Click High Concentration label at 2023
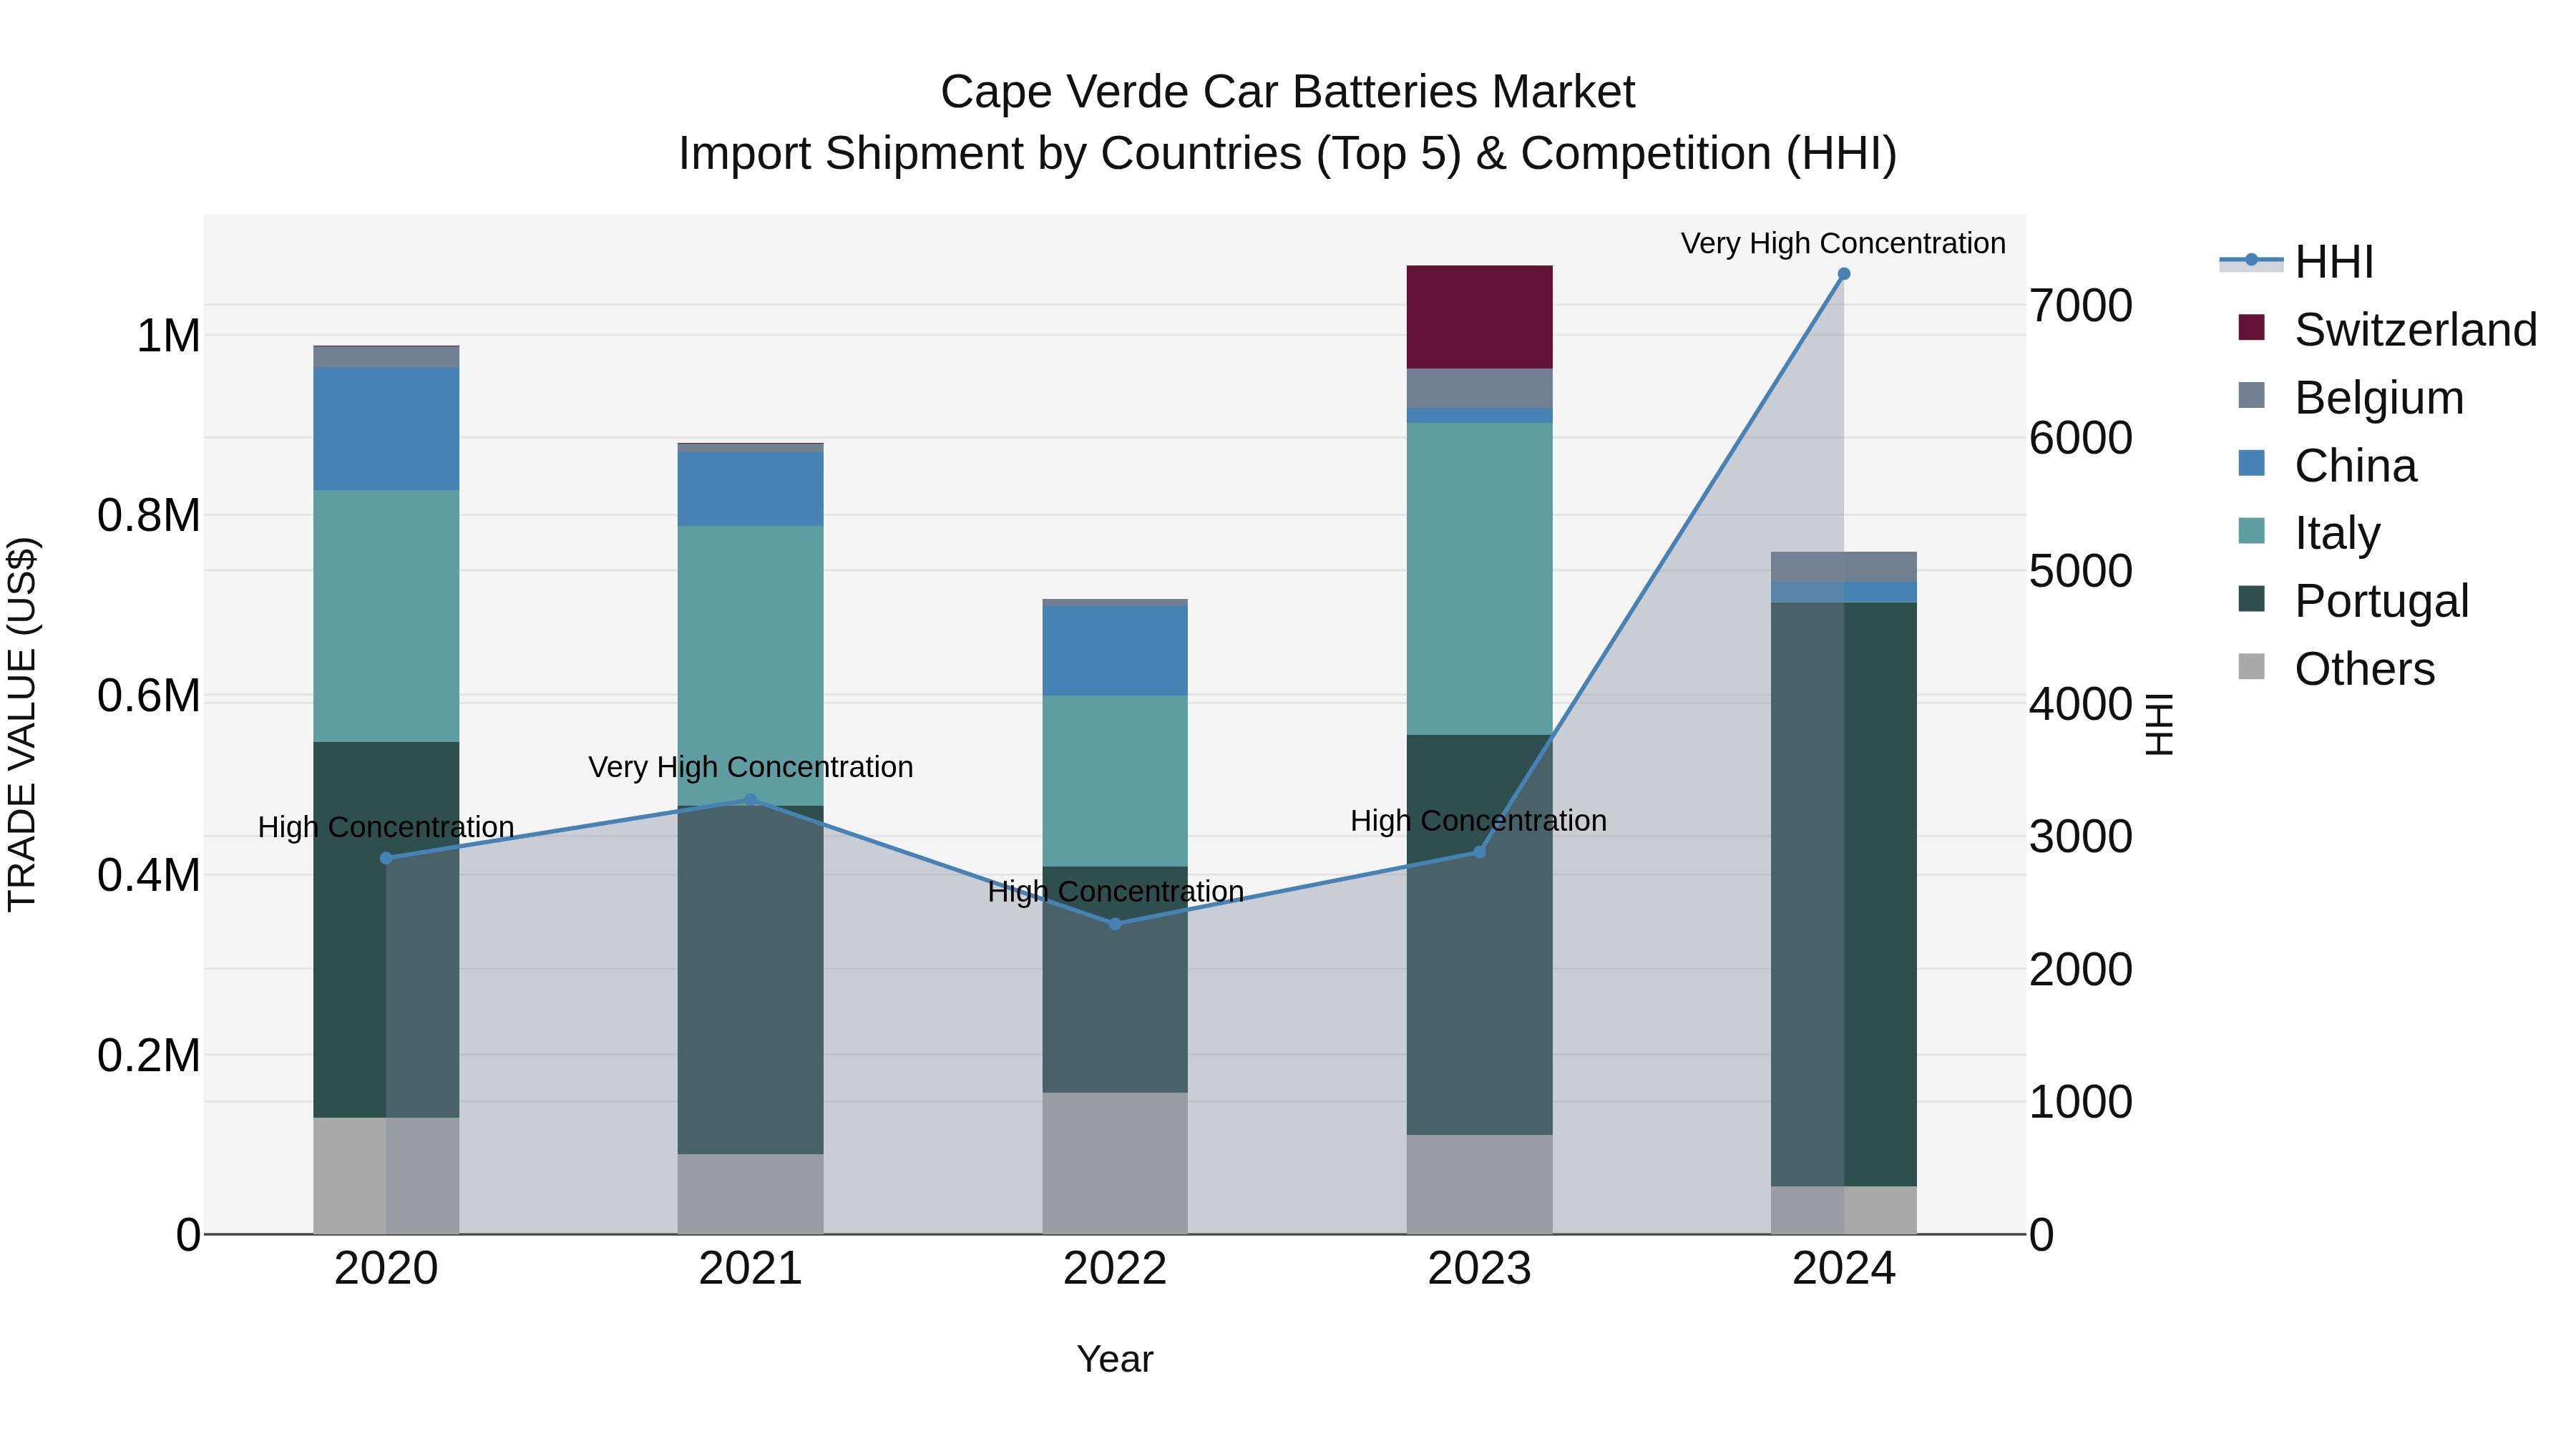This screenshot has height=1449, width=2576. tap(1479, 820)
